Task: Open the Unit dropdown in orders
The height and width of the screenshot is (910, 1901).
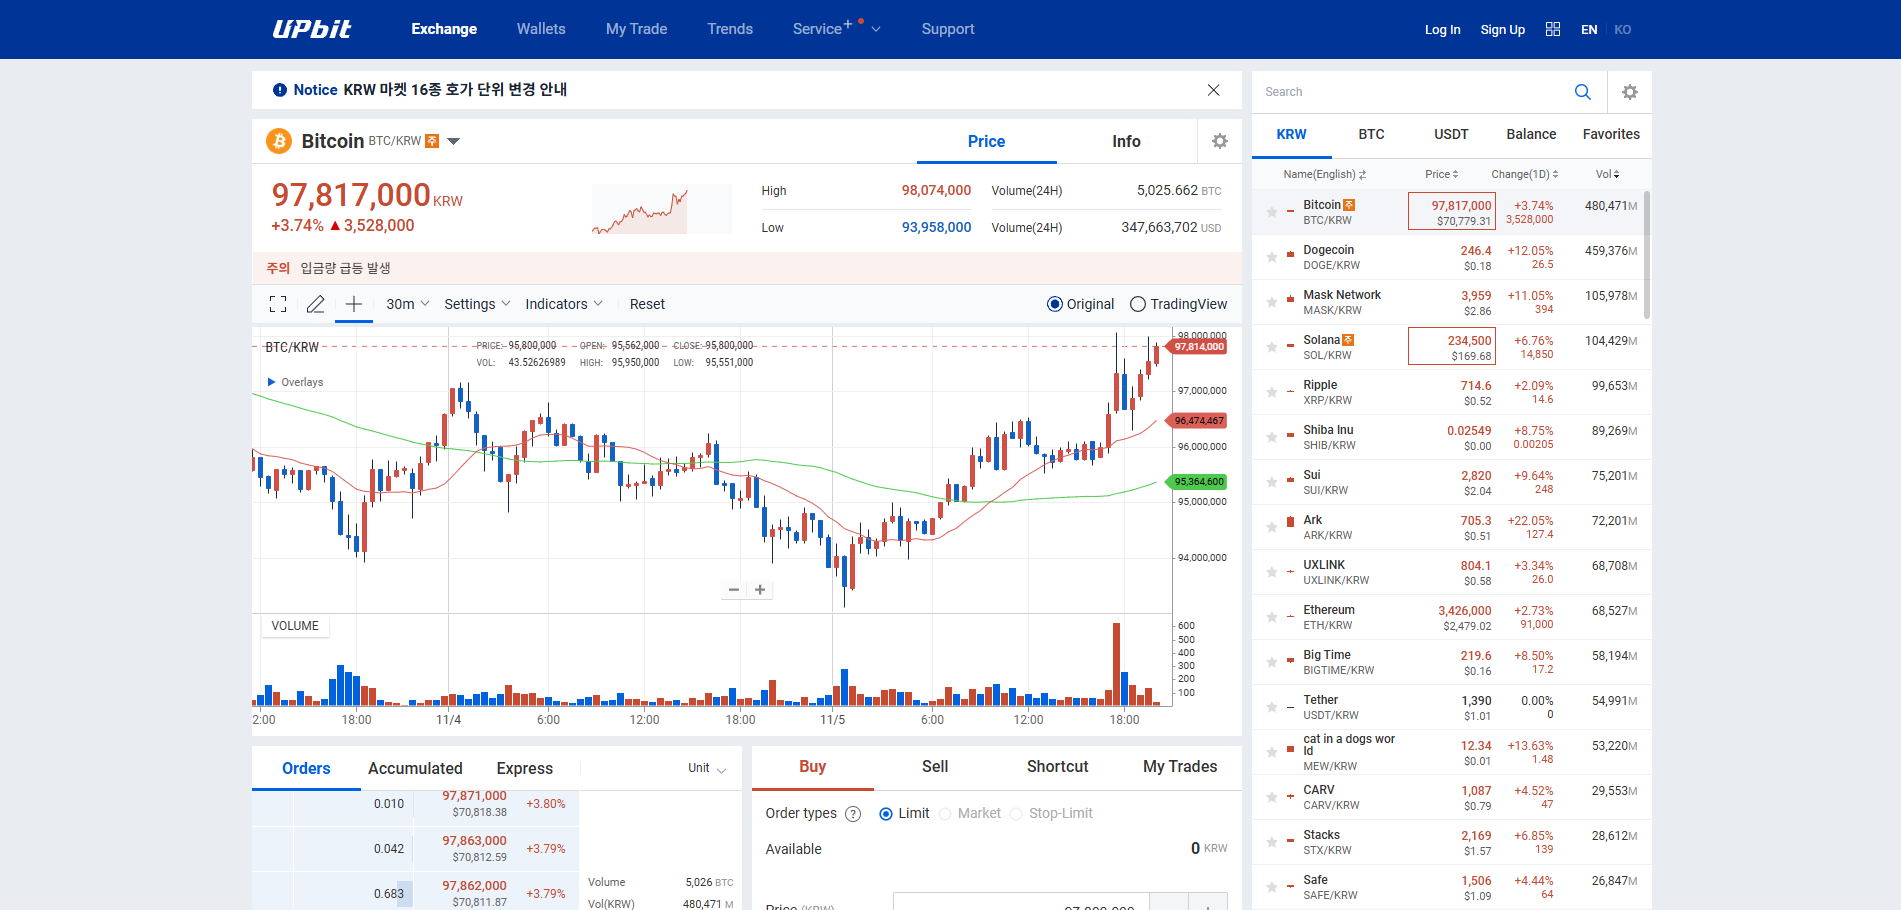Action: (707, 768)
